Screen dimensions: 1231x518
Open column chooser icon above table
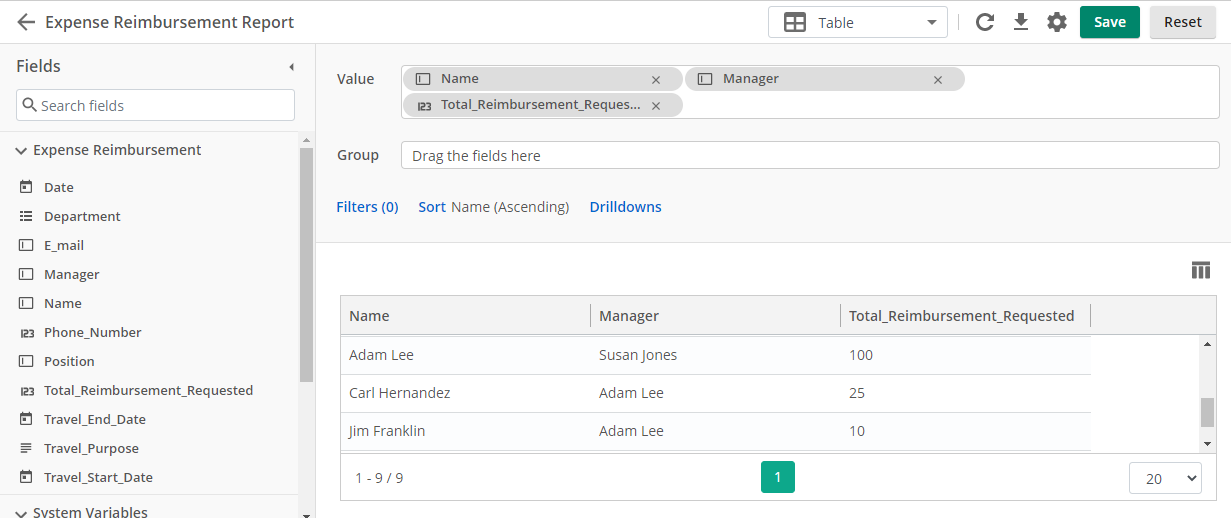point(1201,270)
